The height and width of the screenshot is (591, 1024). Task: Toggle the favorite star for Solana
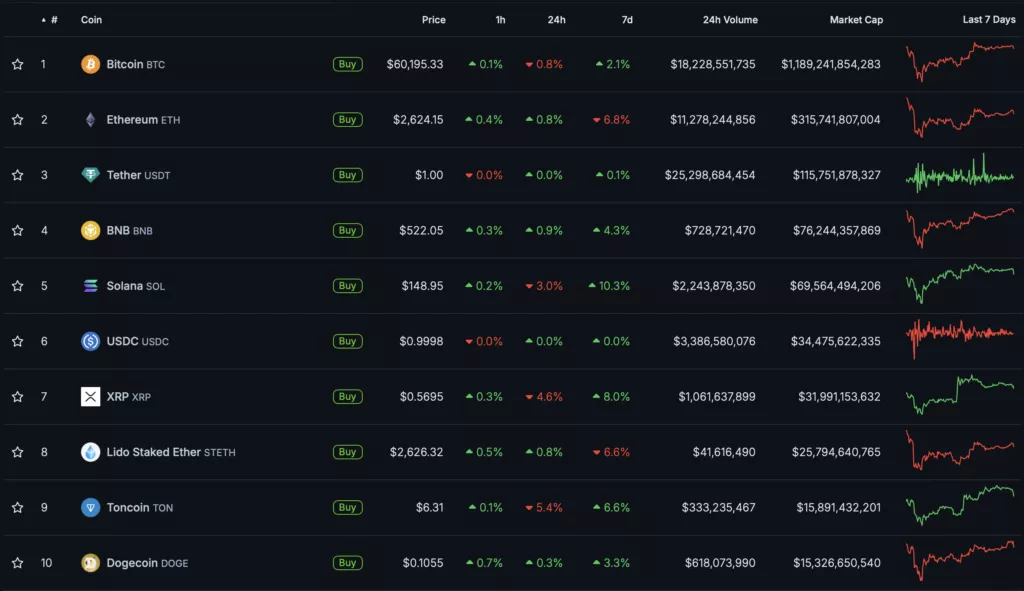click(x=17, y=286)
